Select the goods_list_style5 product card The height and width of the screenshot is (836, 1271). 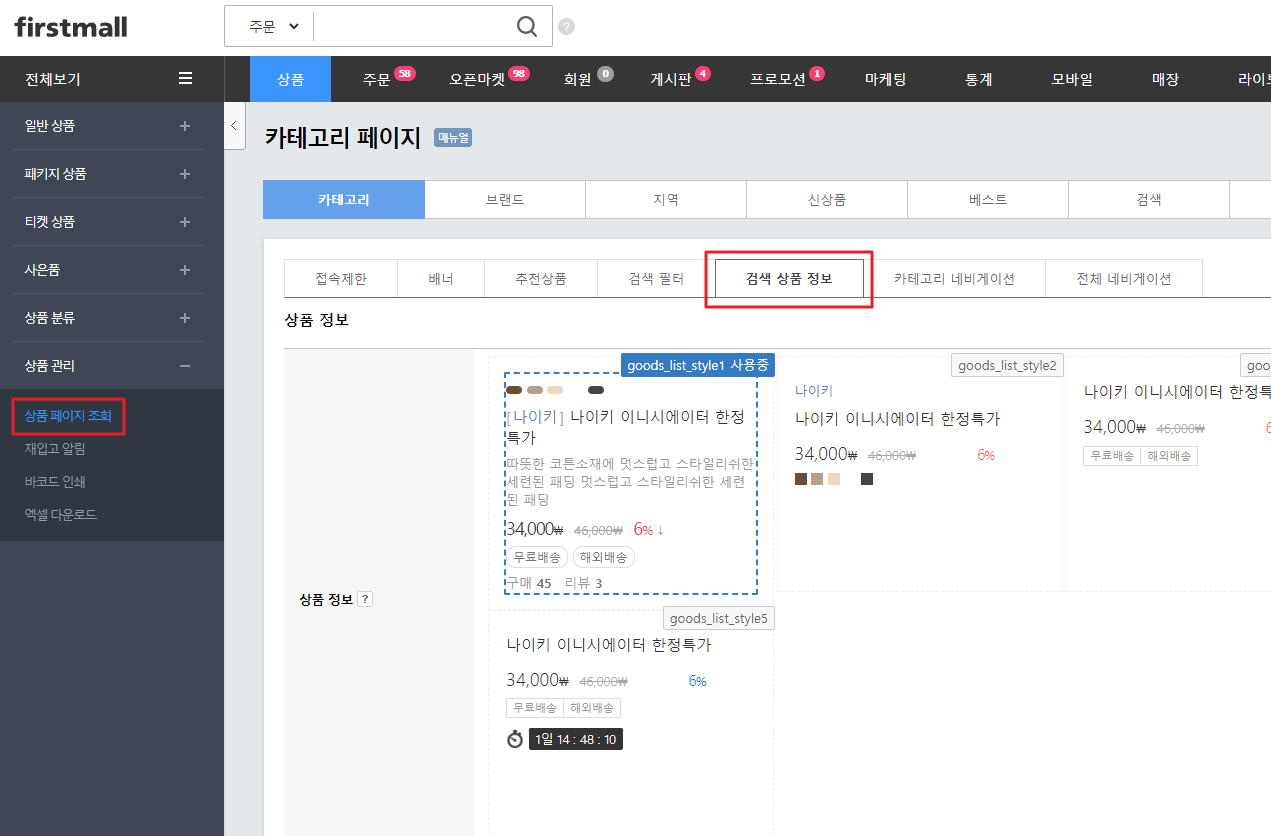point(631,722)
